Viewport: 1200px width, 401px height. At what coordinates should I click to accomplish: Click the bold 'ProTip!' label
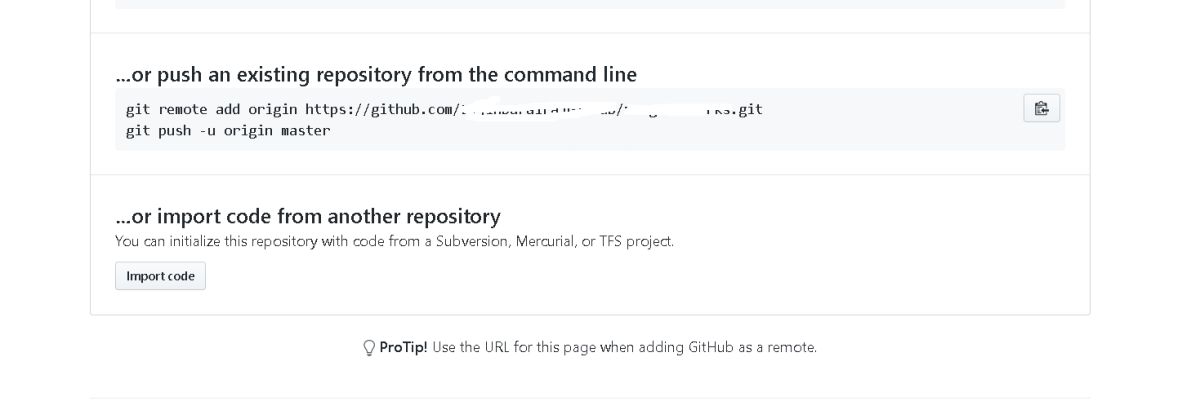(403, 347)
